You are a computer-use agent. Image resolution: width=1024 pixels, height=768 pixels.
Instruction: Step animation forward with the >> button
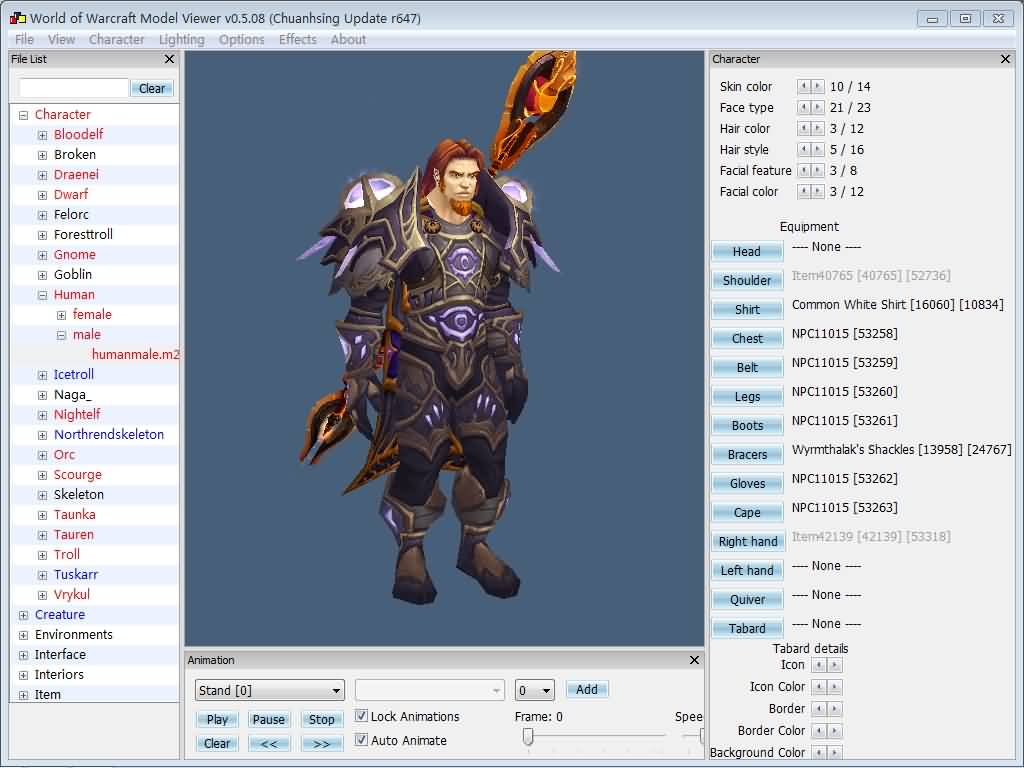(321, 743)
